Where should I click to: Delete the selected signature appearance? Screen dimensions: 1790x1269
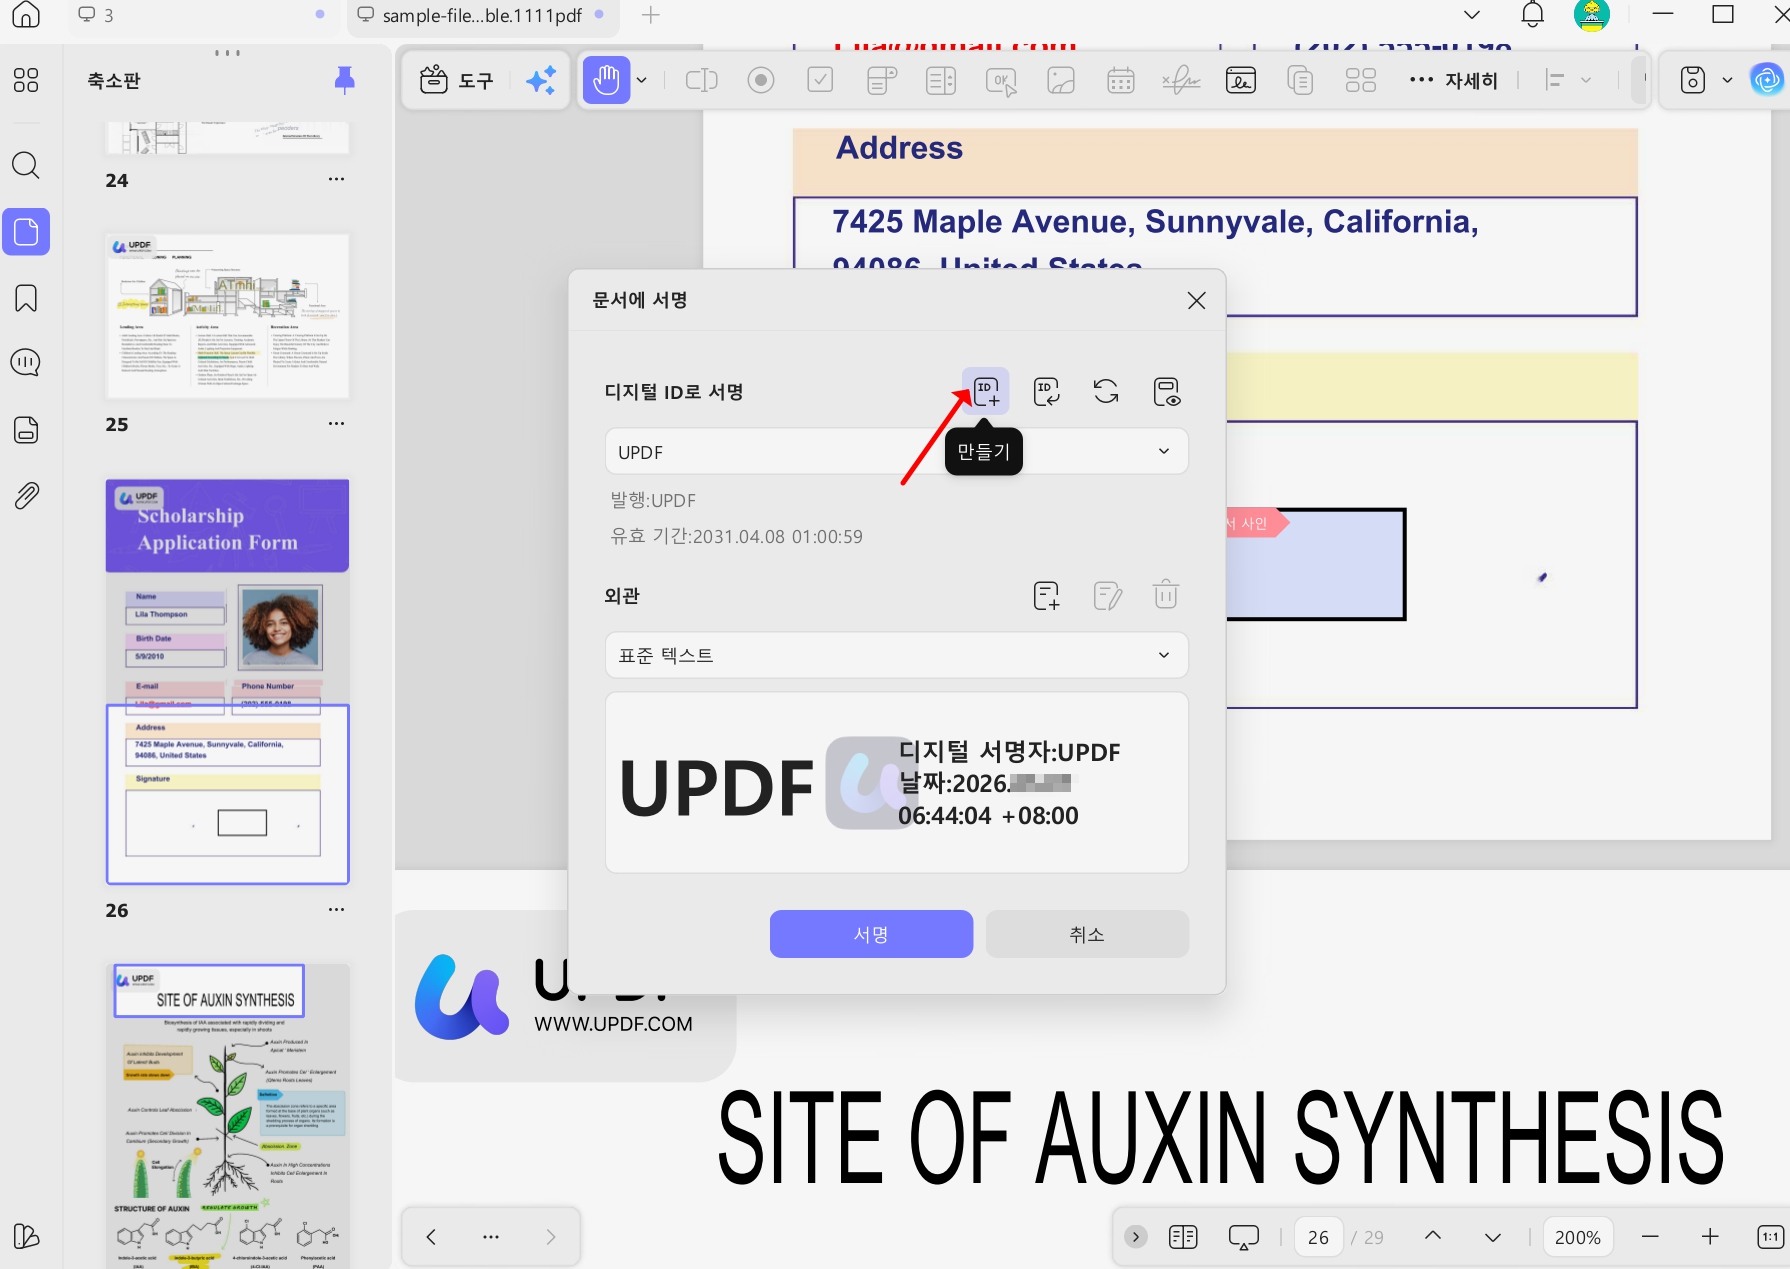point(1166,596)
